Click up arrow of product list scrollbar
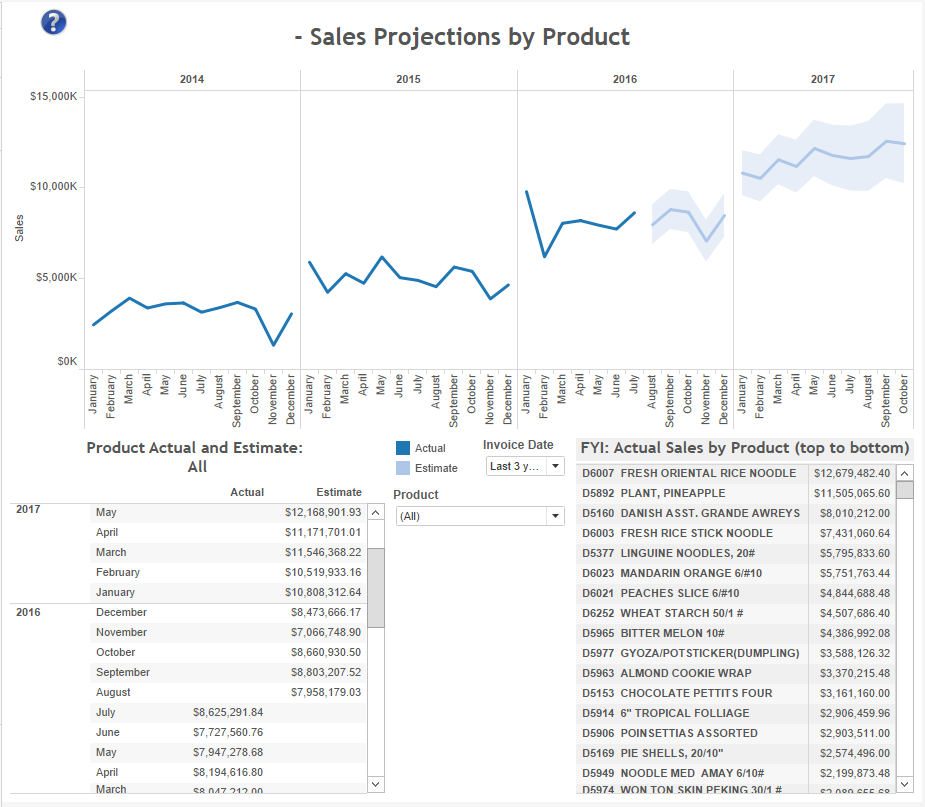Image resolution: width=925 pixels, height=807 pixels. coord(904,473)
